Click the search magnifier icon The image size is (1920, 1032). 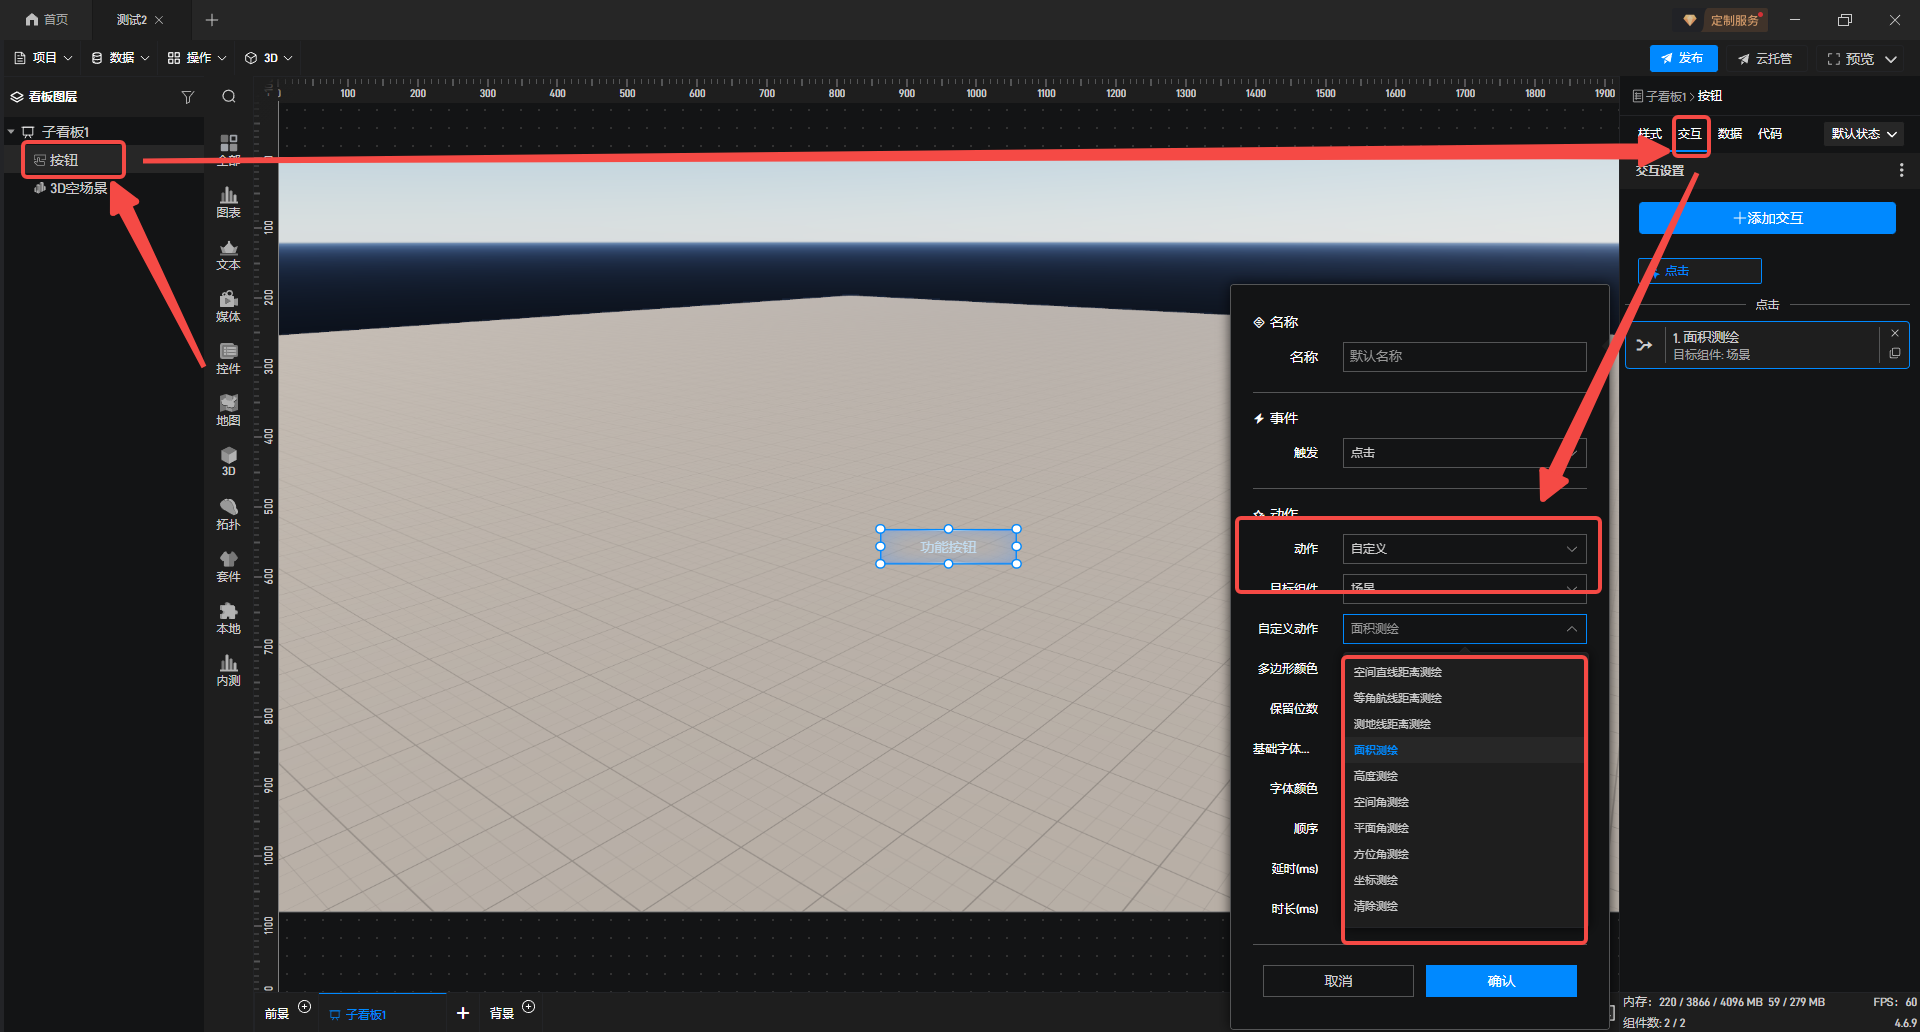tap(229, 97)
